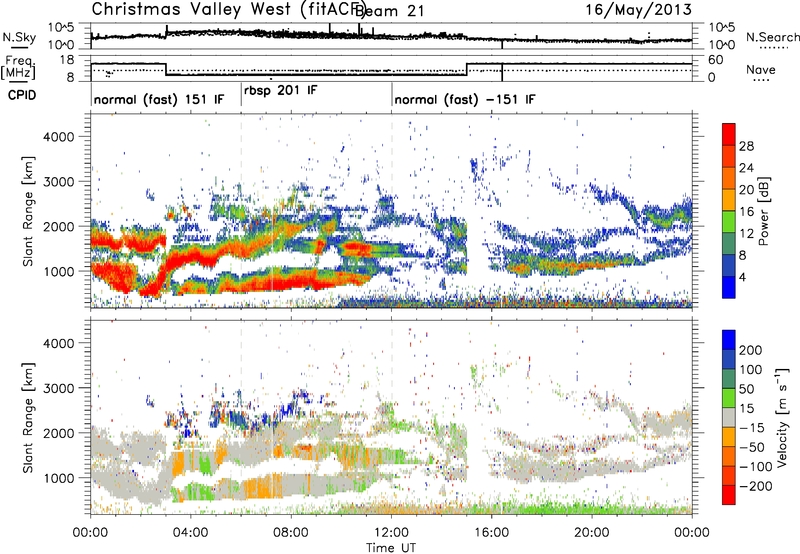
Task: Click the 16 label on the Power colorbar
Action: (x=746, y=212)
